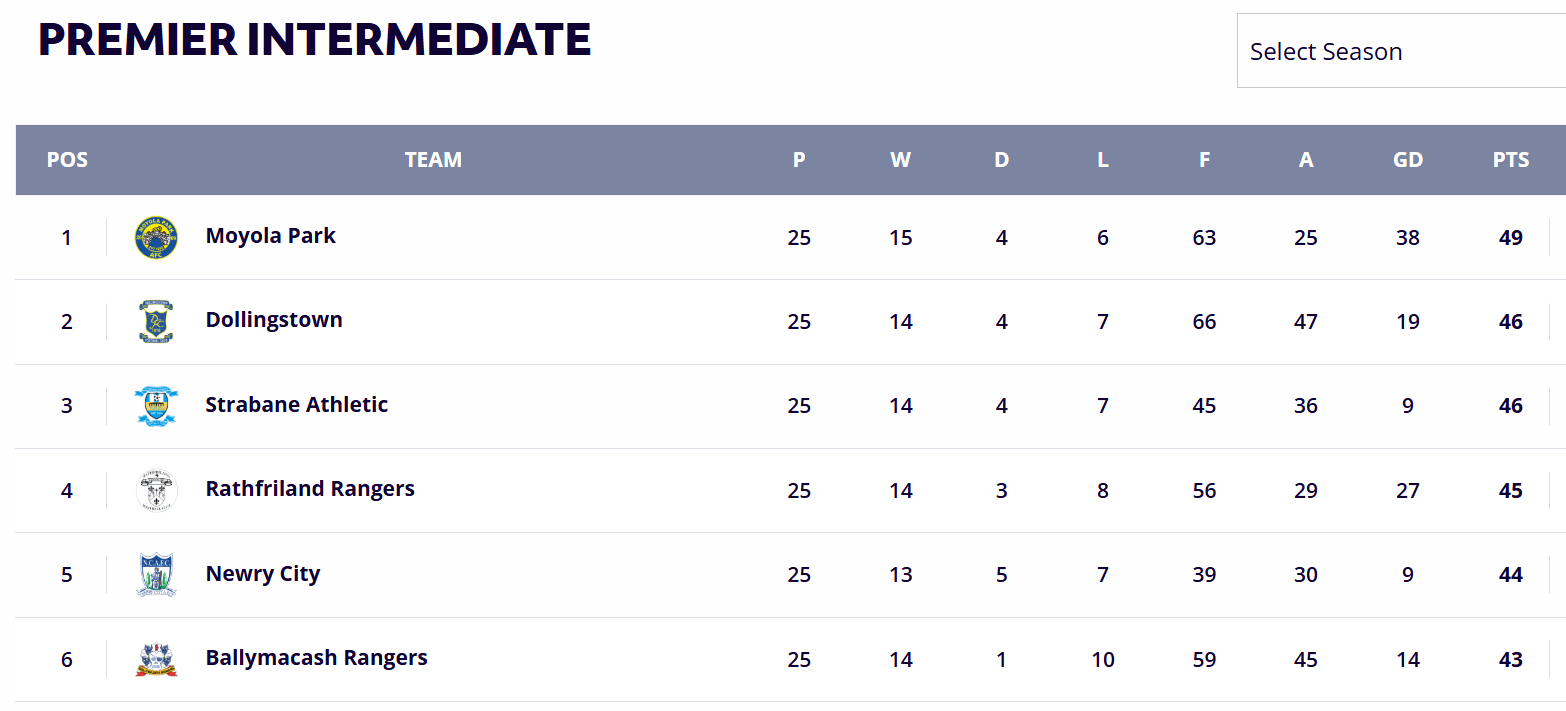Image resolution: width=1566 pixels, height=711 pixels.
Task: Open the Dollingstown team link
Action: click(x=274, y=320)
